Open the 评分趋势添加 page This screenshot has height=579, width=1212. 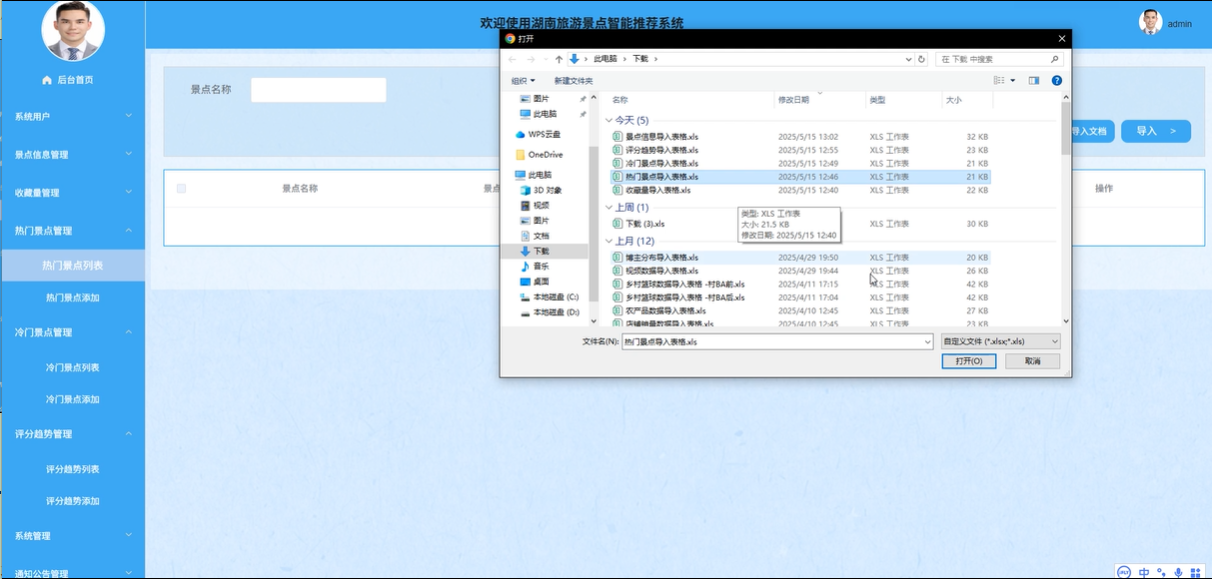click(x=72, y=501)
